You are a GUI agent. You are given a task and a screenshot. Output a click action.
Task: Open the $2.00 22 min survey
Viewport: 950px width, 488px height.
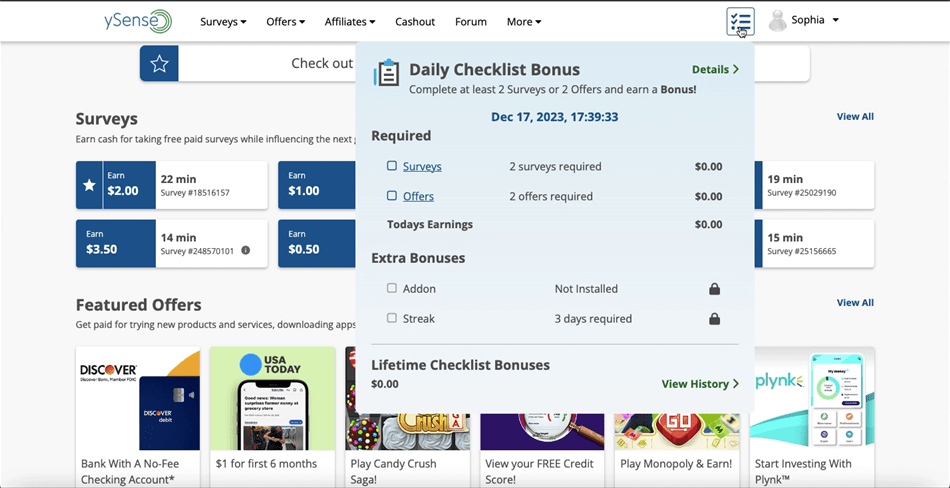coord(171,185)
